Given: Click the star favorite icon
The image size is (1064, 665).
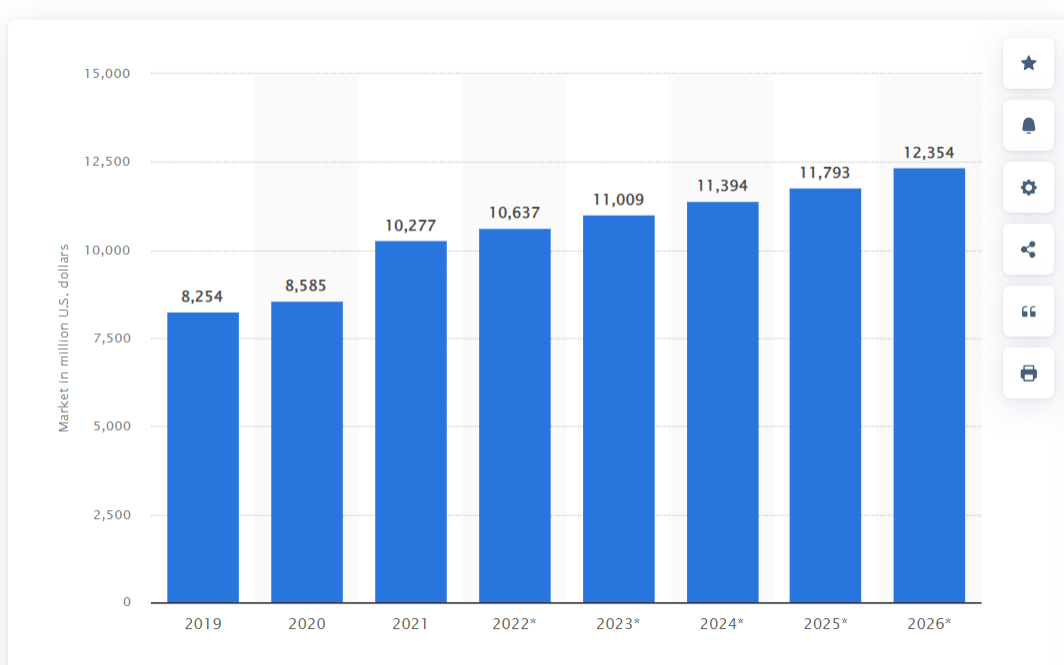Looking at the screenshot, I should 1028,63.
